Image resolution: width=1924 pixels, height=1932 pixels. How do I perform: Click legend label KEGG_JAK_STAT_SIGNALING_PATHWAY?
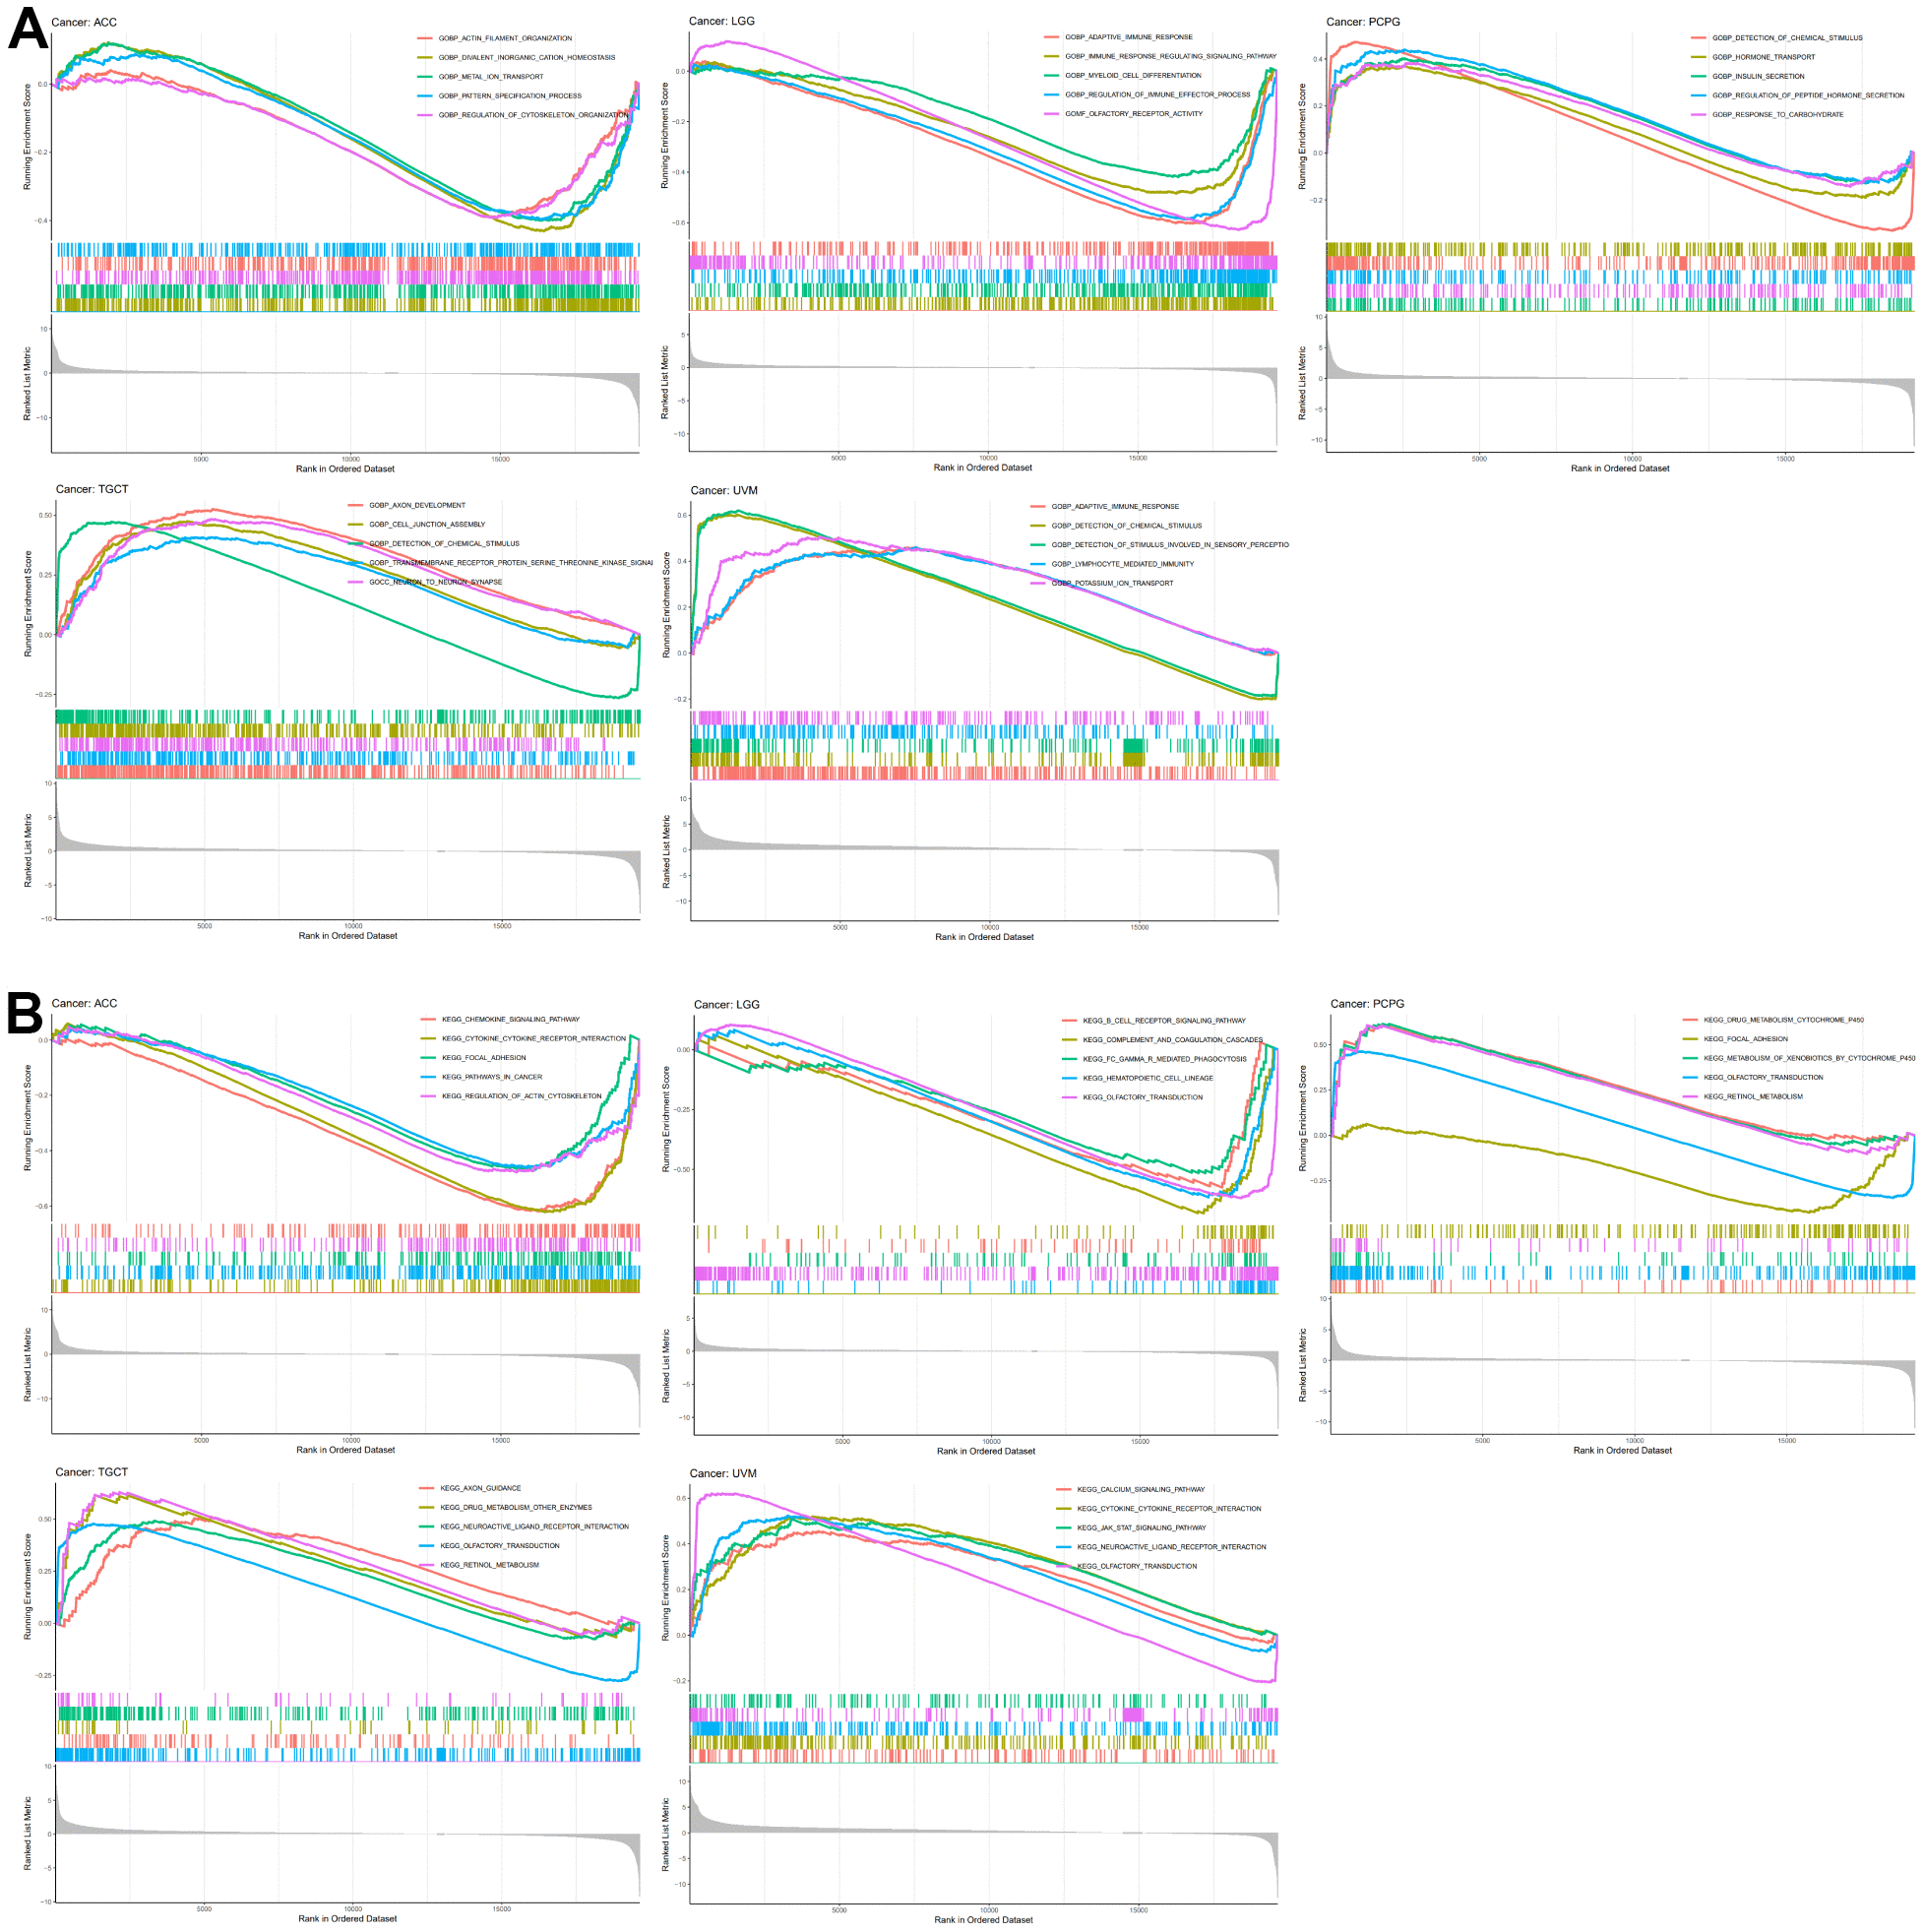(x=1142, y=1528)
